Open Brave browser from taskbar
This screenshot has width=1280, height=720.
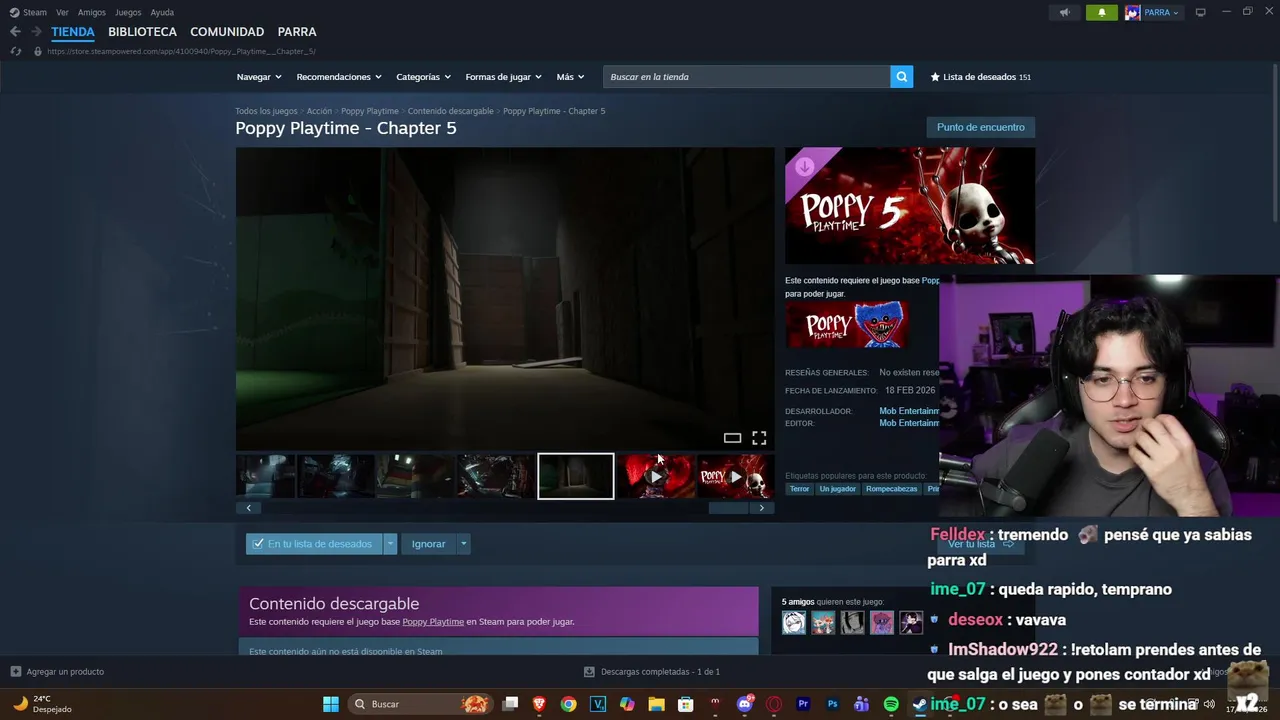(x=539, y=704)
